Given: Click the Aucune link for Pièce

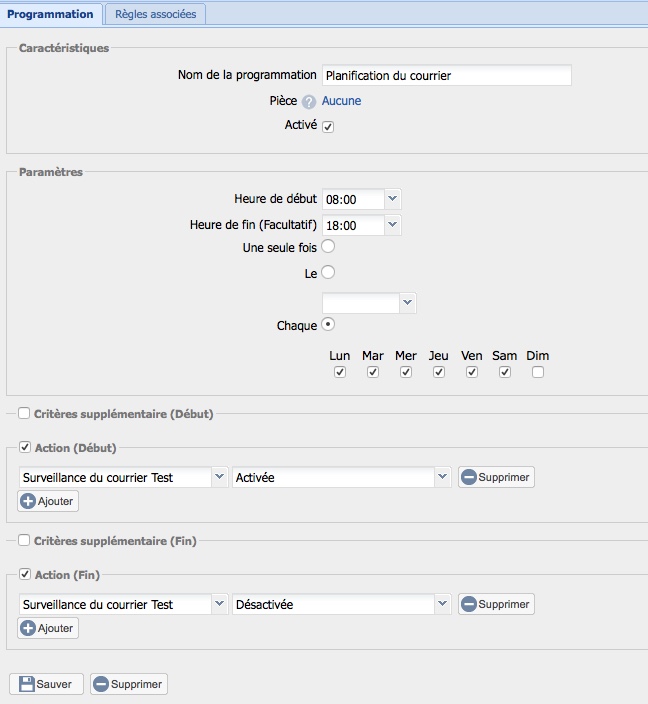Looking at the screenshot, I should tap(342, 101).
